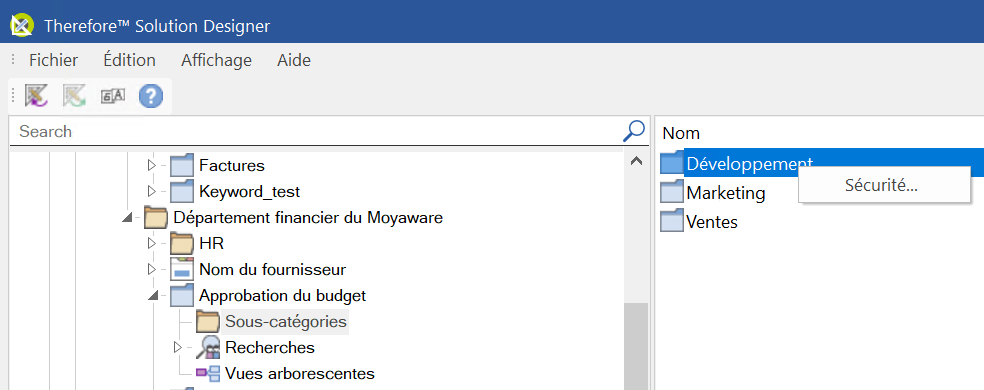Click the Nom column header

click(x=681, y=133)
